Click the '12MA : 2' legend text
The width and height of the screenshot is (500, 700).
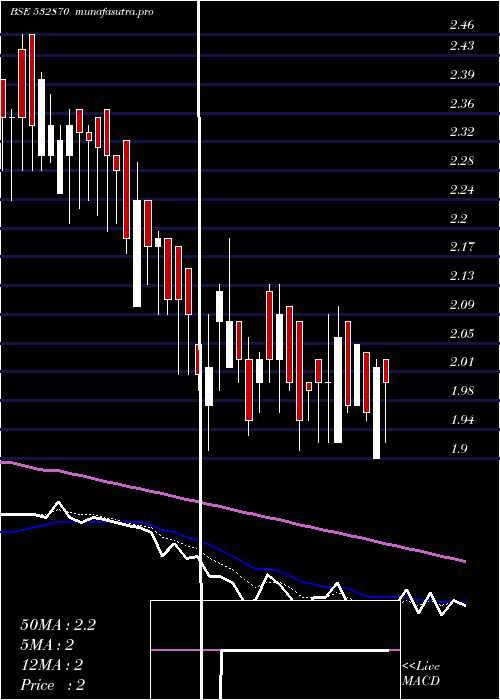tap(52, 665)
